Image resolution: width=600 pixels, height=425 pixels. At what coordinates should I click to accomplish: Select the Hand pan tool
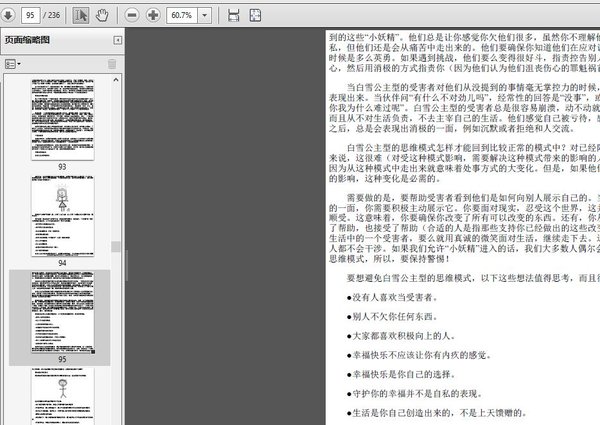point(102,15)
